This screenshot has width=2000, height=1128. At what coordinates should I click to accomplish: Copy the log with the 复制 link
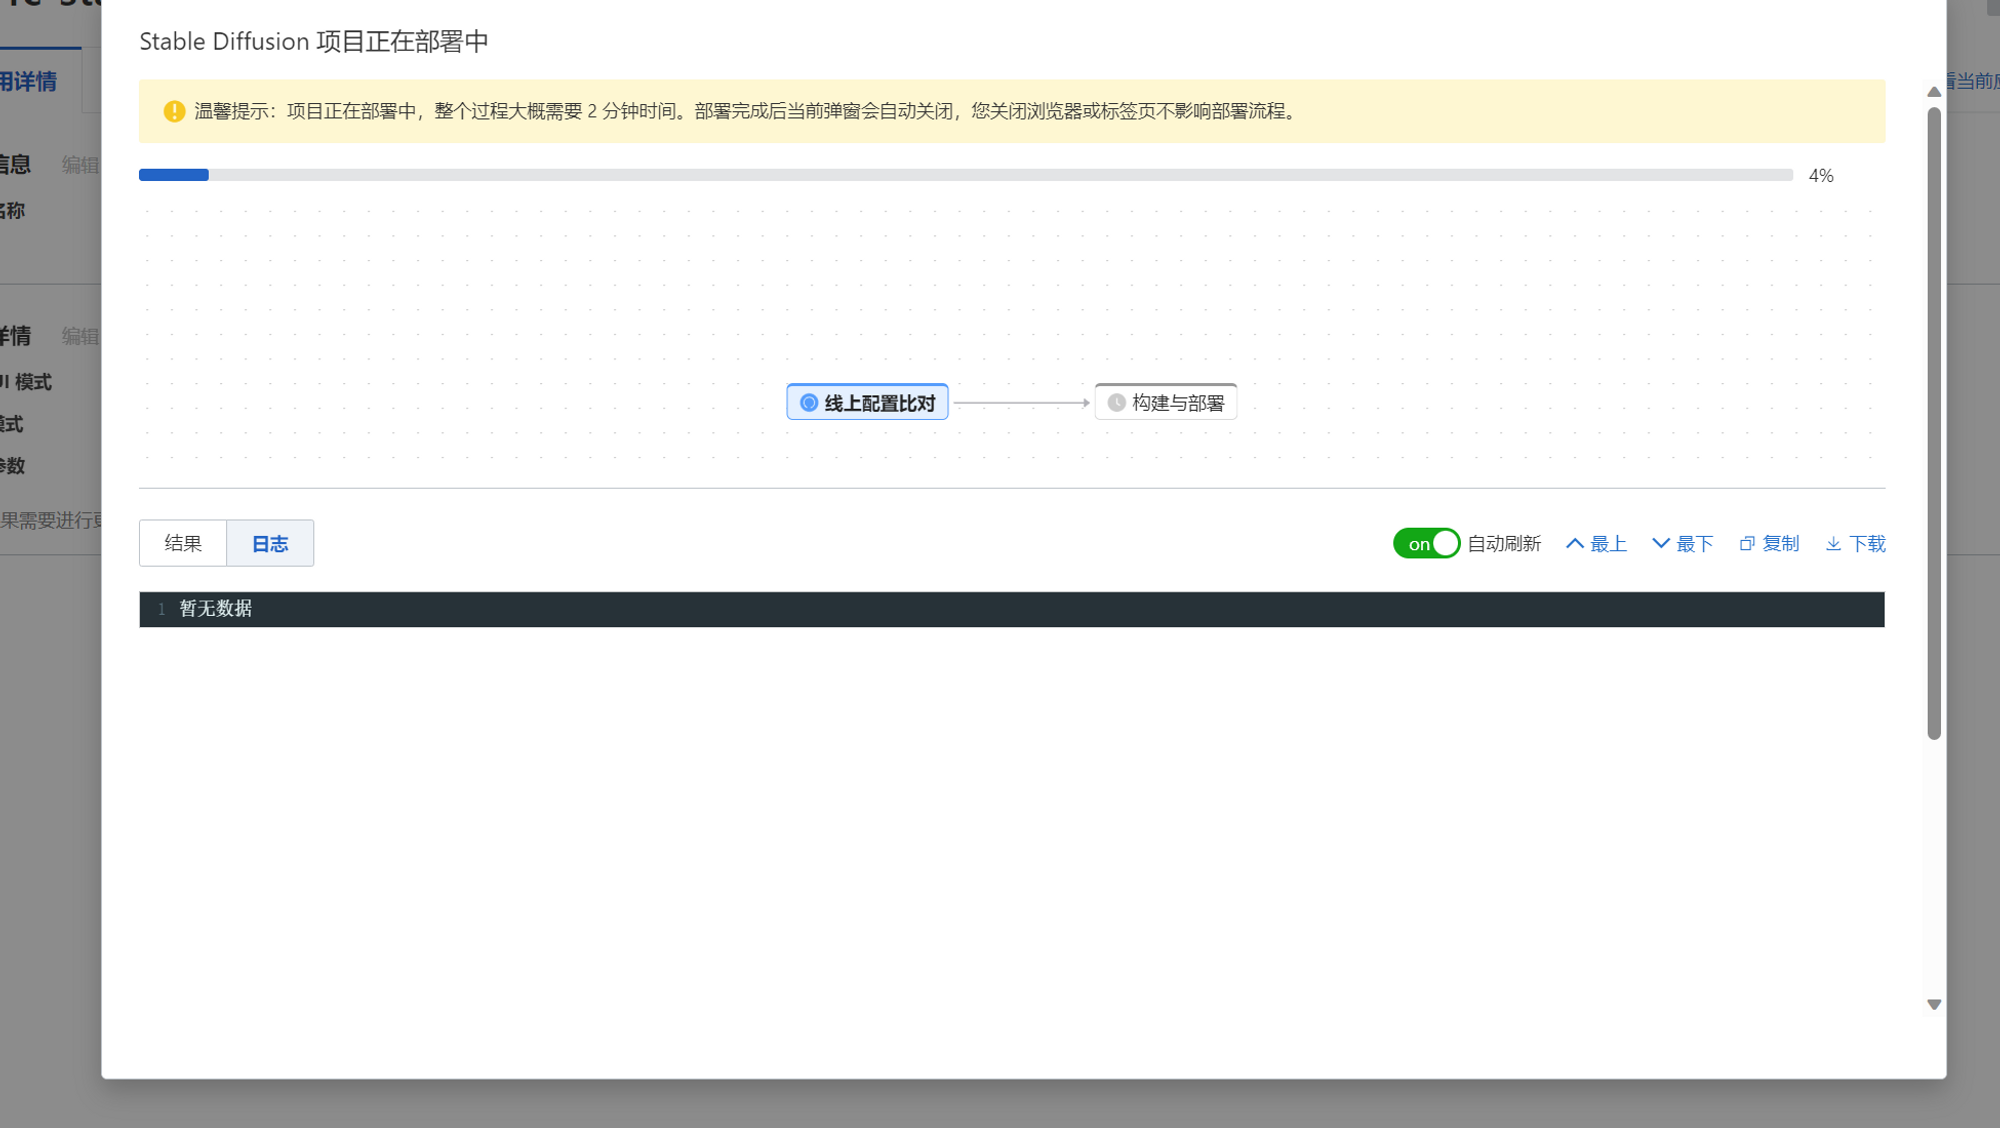(x=1780, y=543)
